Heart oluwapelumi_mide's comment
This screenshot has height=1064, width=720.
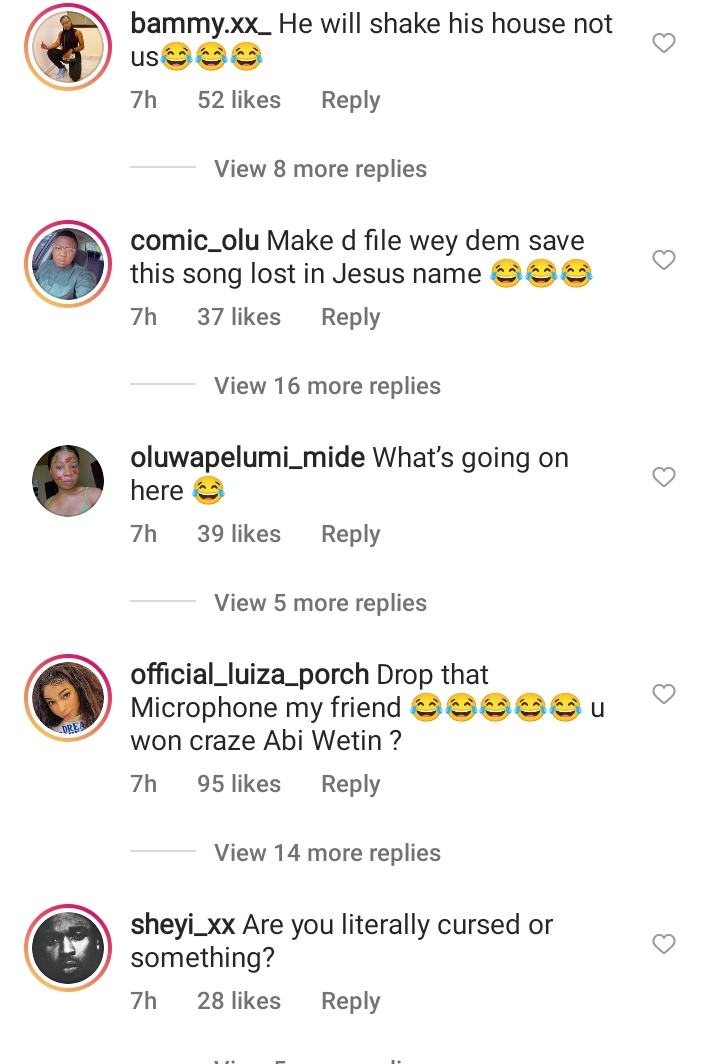tap(664, 477)
